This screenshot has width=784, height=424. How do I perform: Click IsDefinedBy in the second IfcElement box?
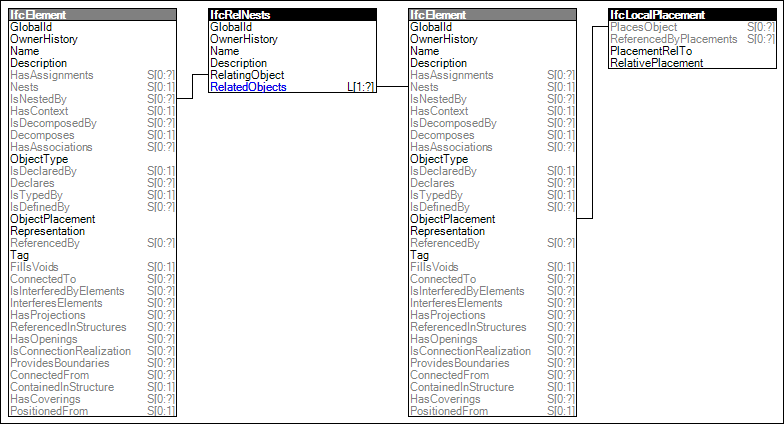pyautogui.click(x=440, y=207)
